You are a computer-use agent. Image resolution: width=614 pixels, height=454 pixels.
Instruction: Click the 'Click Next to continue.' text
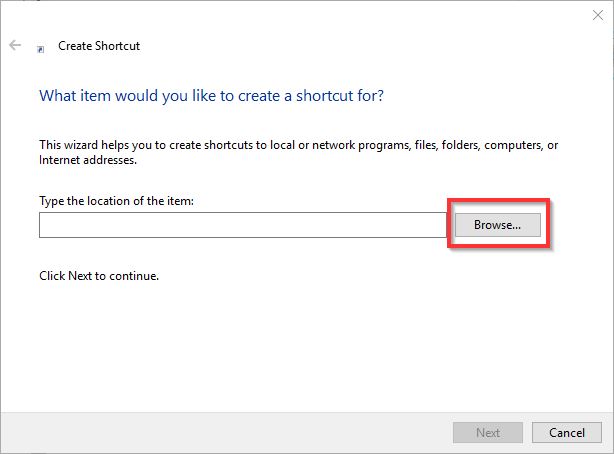coord(98,275)
